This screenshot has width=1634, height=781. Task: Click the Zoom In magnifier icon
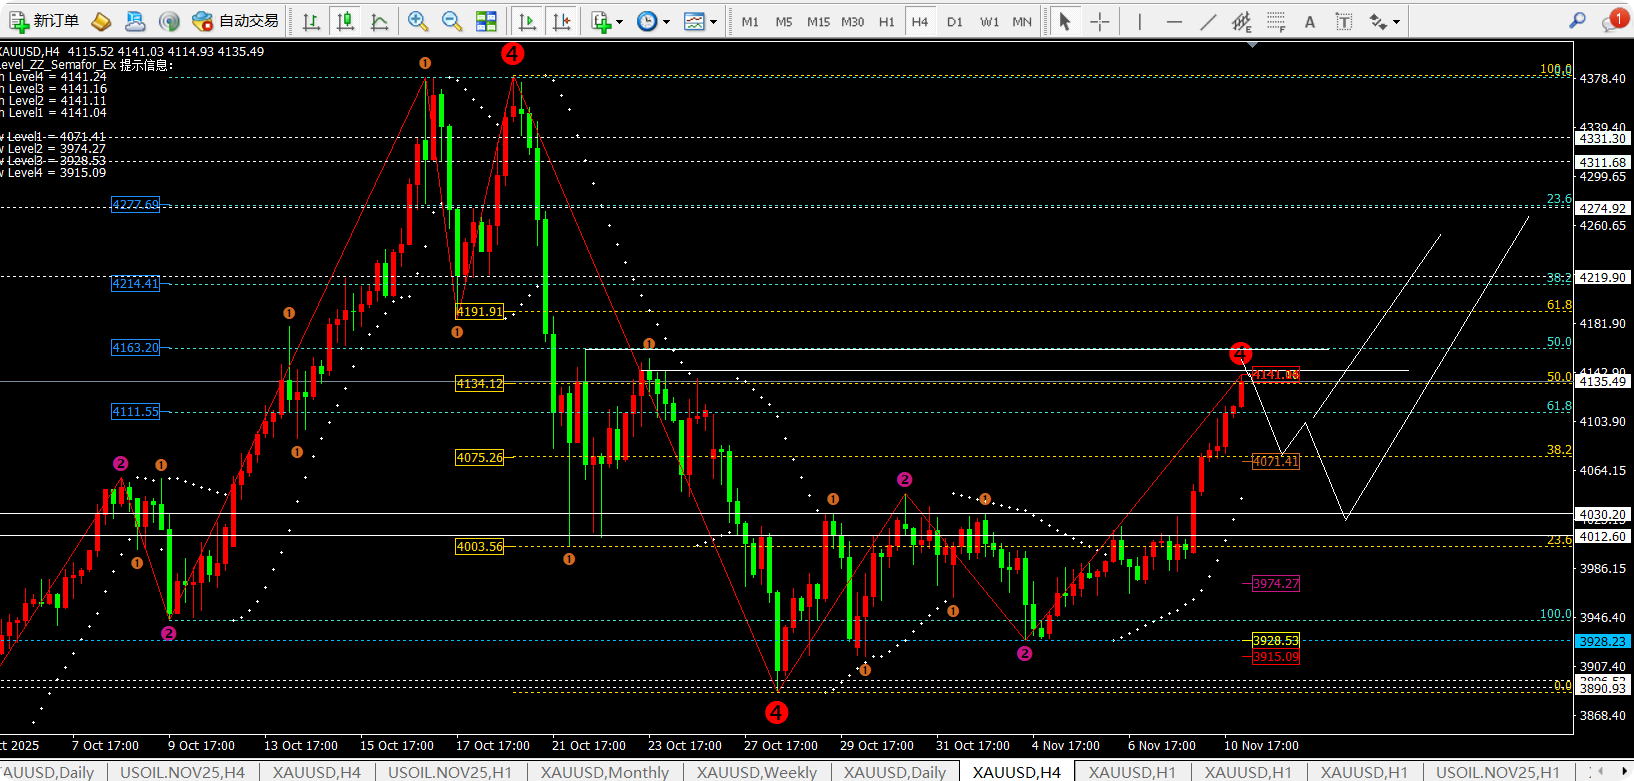(418, 21)
